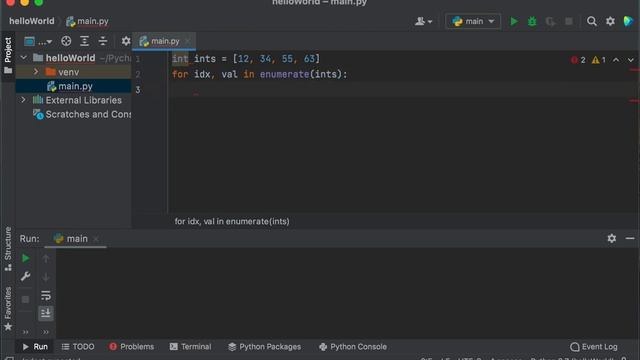Open Search Everywhere magnifier icon
The image size is (640, 360).
pyautogui.click(x=591, y=21)
